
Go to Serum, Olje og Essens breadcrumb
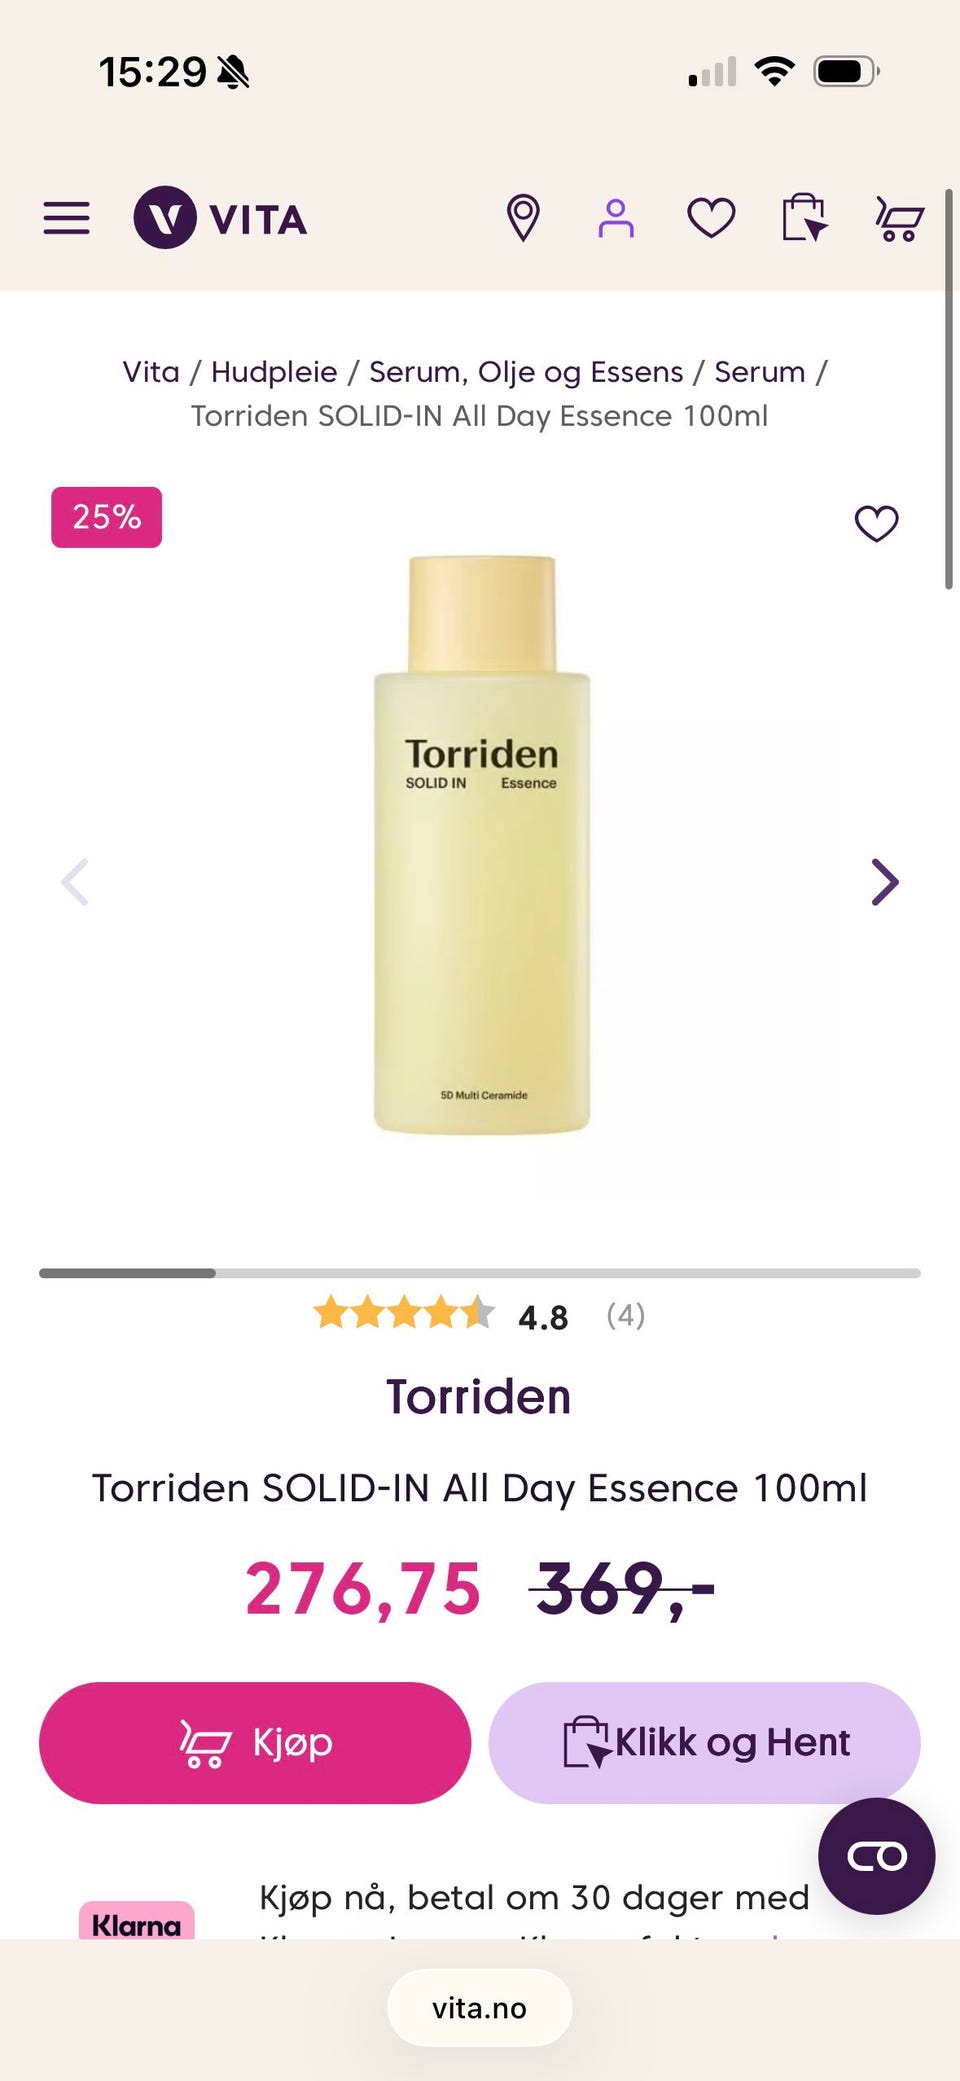pyautogui.click(x=526, y=372)
